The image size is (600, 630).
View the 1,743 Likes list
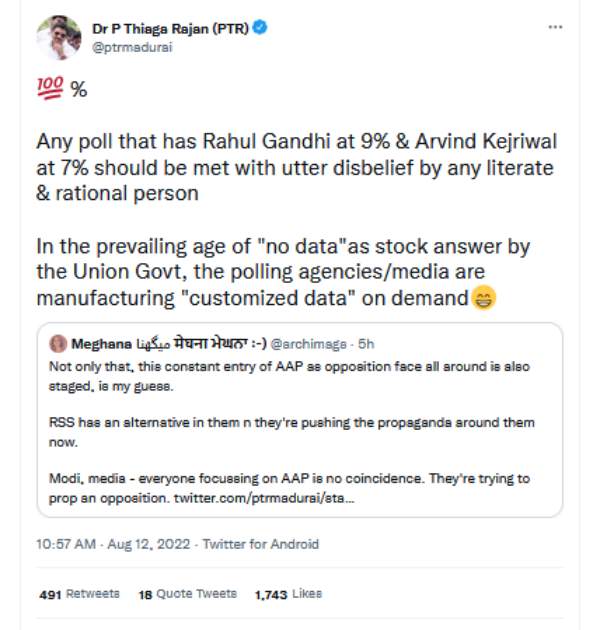pos(288,594)
